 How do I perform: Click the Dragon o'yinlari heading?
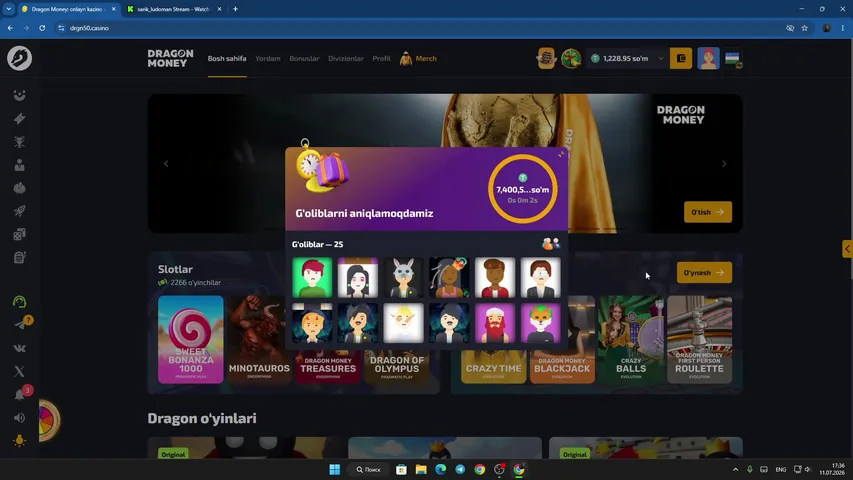point(202,418)
